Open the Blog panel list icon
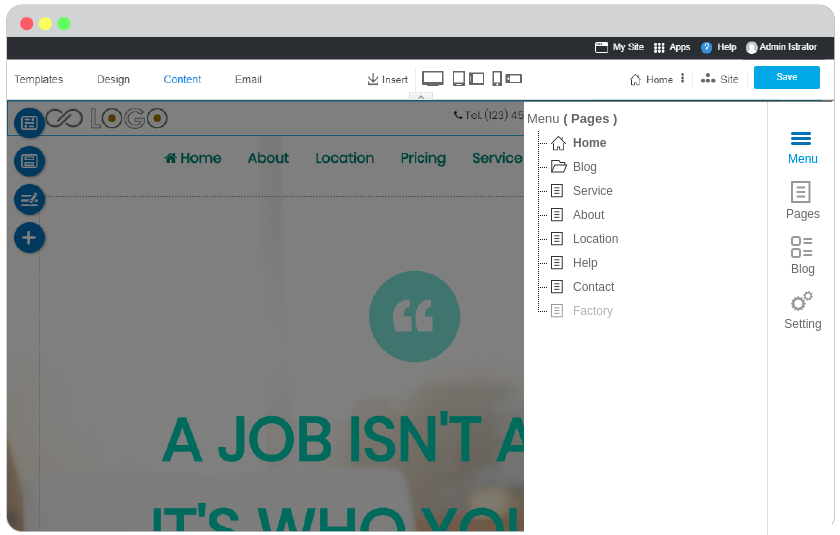This screenshot has height=535, width=840. [x=801, y=247]
